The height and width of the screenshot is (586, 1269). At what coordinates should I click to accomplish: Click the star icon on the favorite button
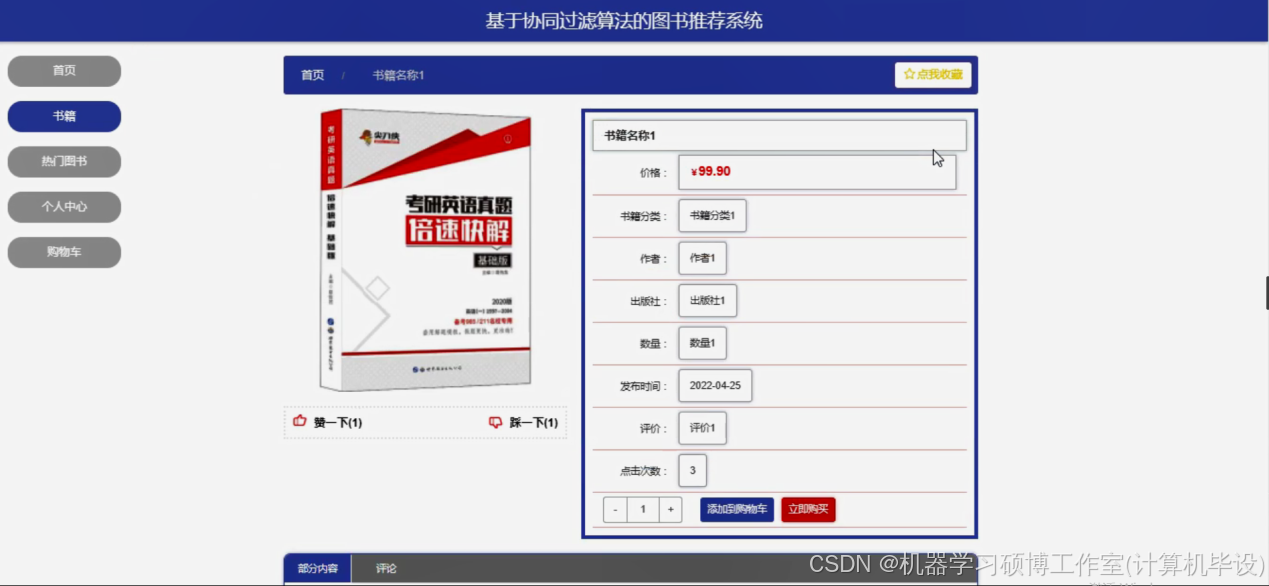tap(909, 74)
